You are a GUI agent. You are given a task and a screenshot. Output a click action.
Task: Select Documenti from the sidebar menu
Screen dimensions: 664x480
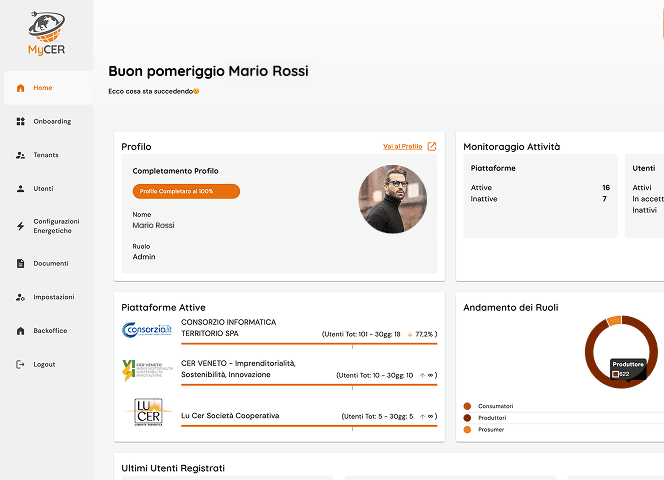pos(51,264)
